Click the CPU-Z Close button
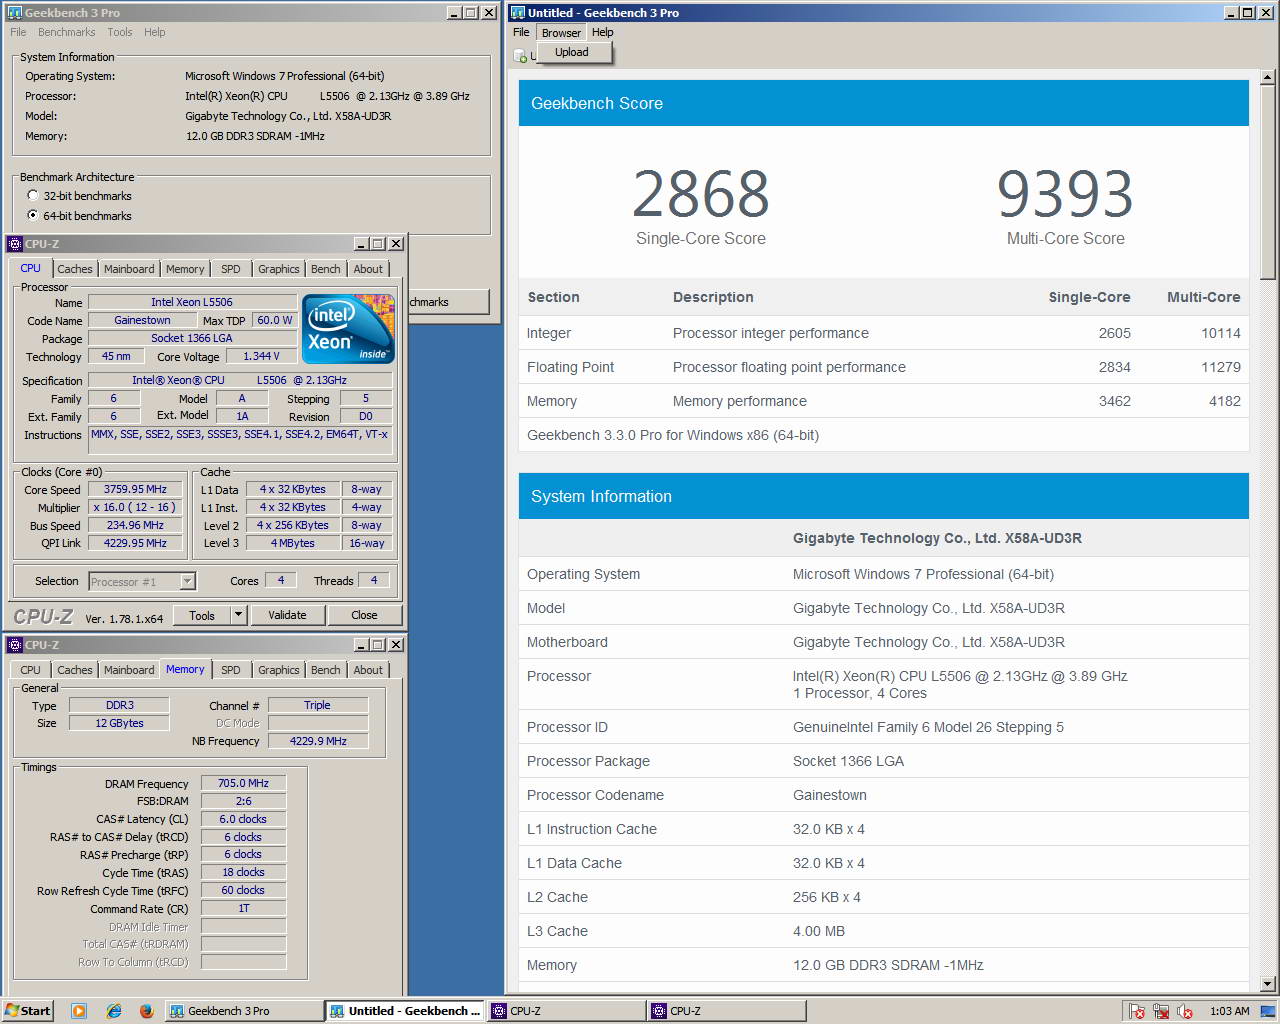 [x=364, y=615]
